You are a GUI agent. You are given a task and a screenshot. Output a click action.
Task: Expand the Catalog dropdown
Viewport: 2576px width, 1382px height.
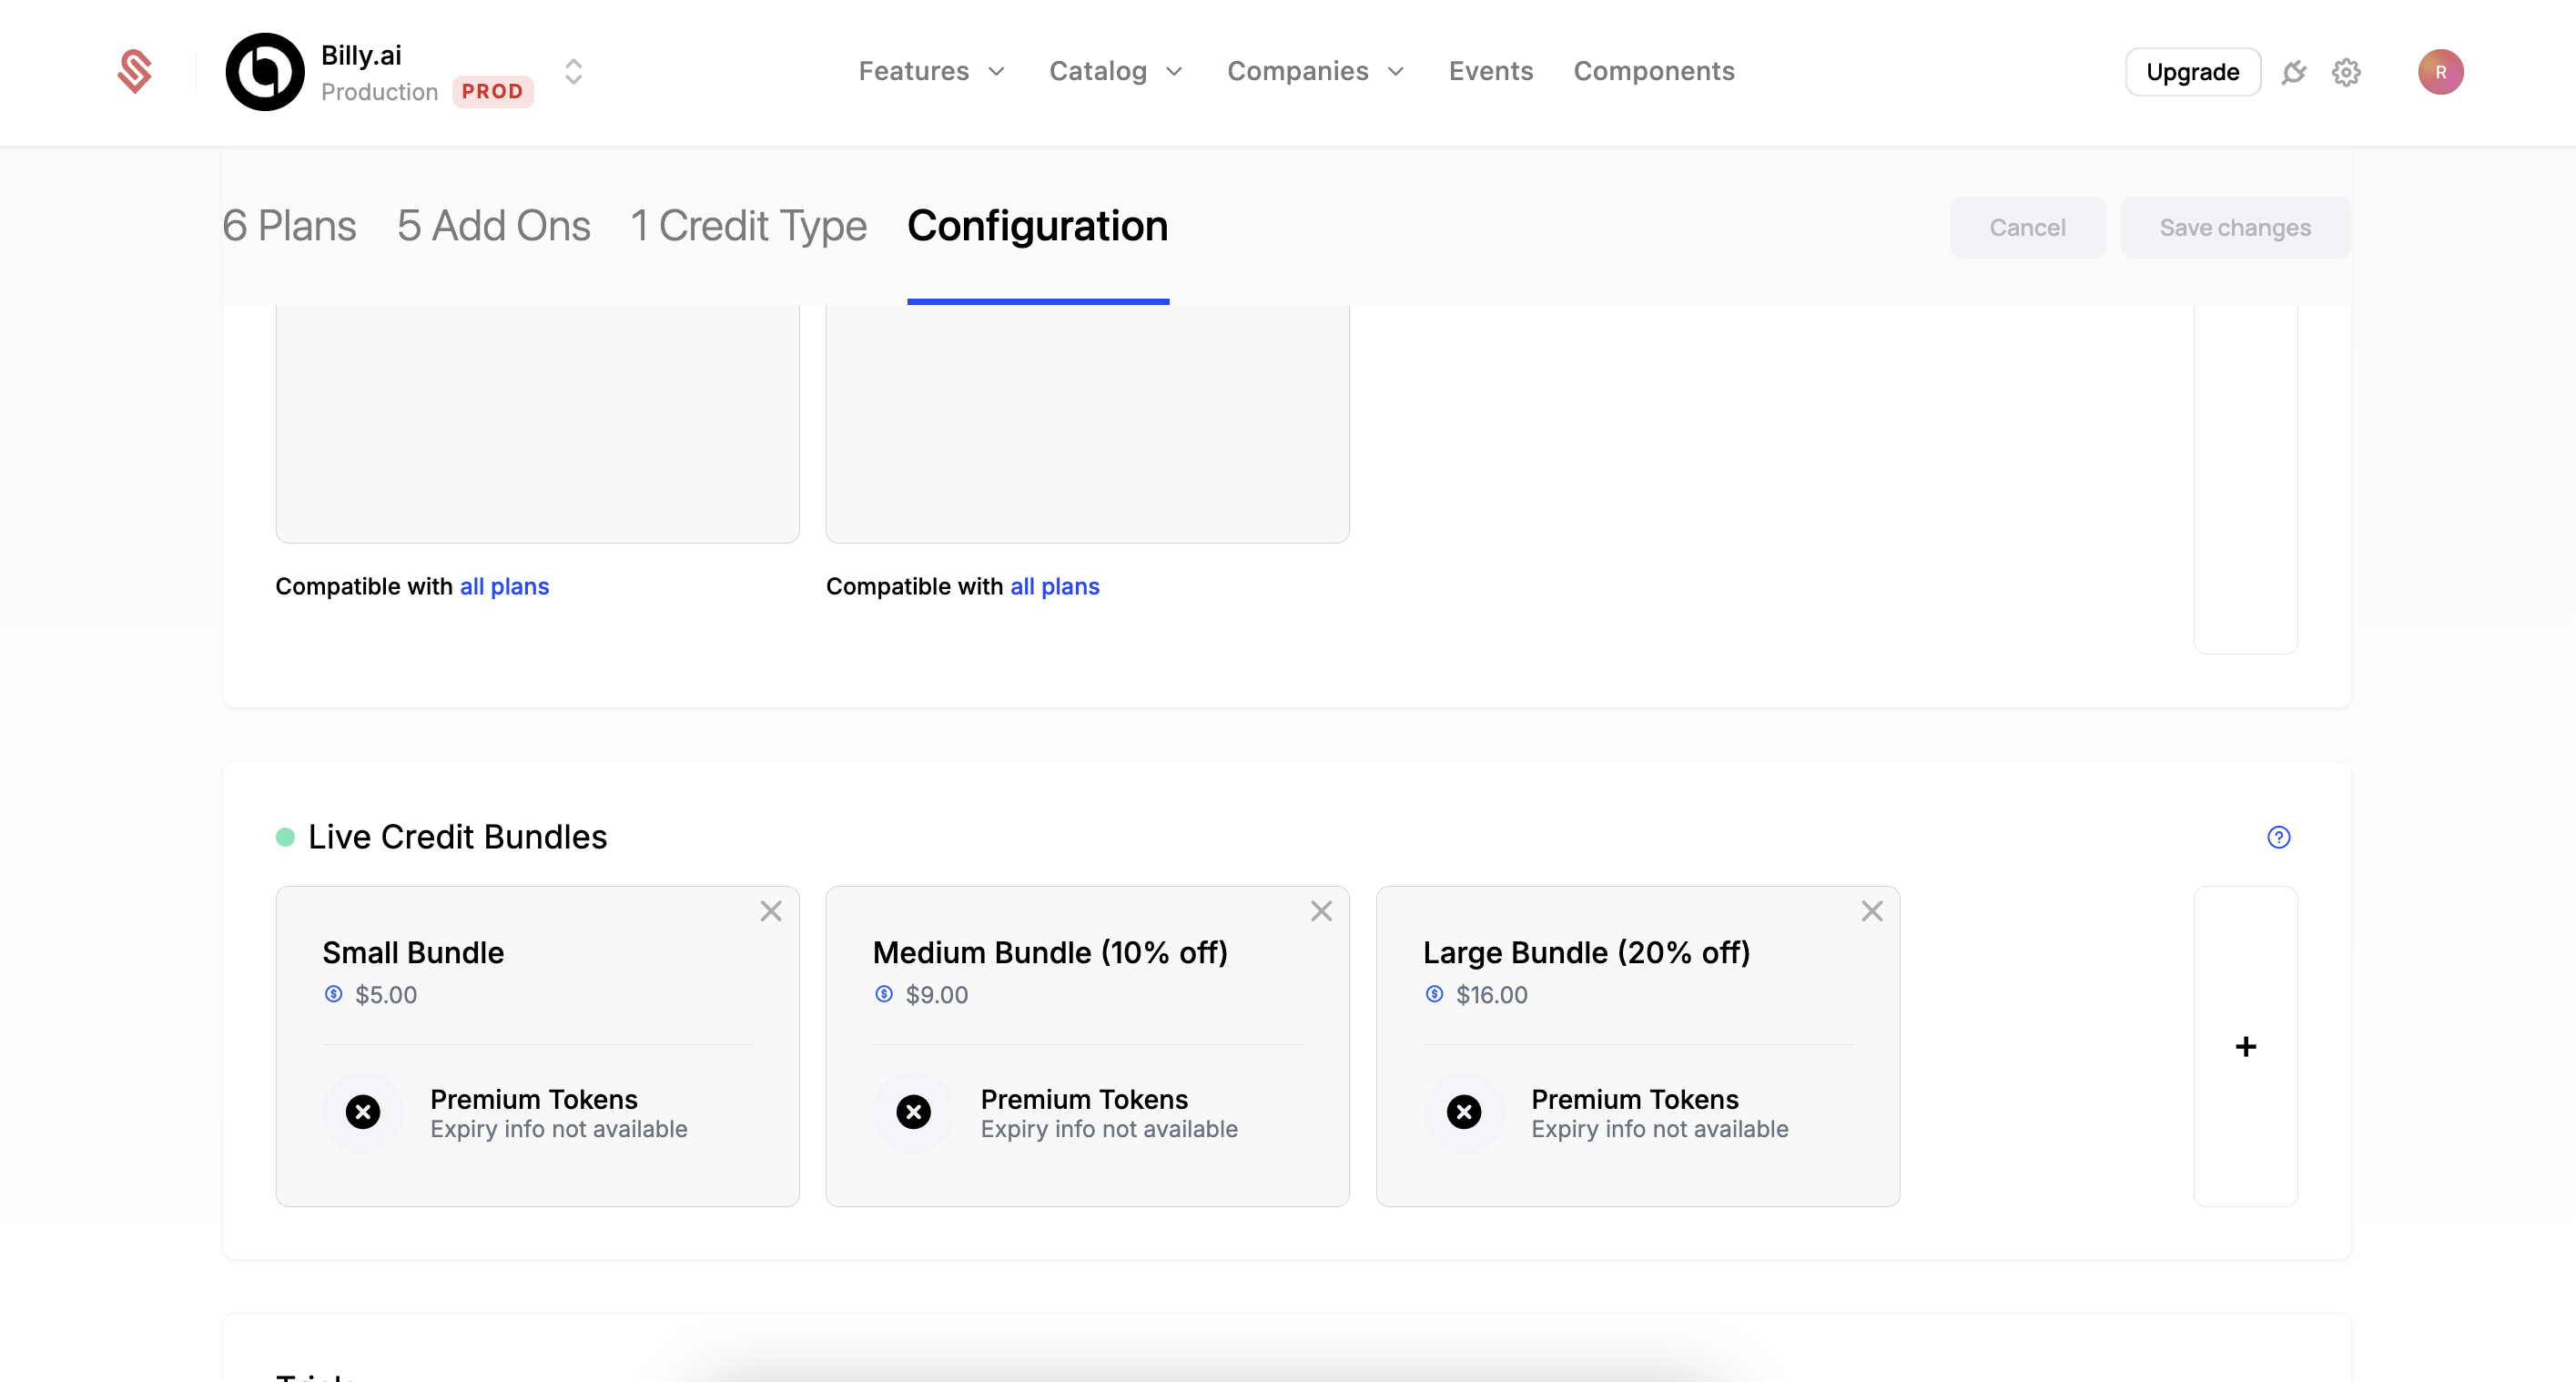1115,71
